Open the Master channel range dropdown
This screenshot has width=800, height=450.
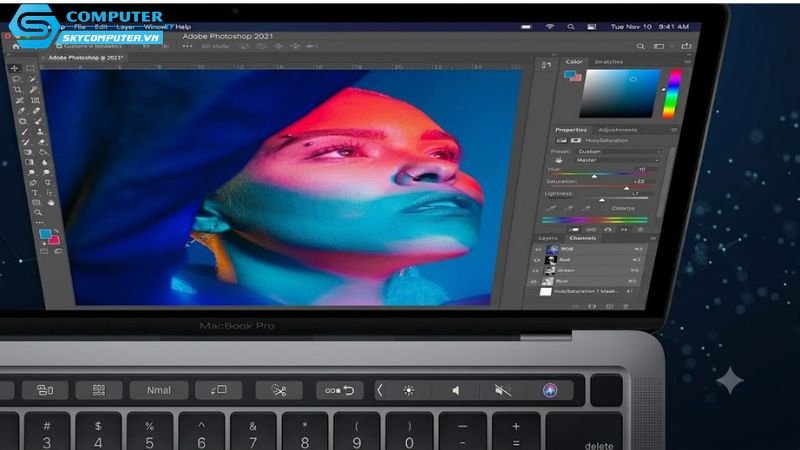[x=618, y=160]
